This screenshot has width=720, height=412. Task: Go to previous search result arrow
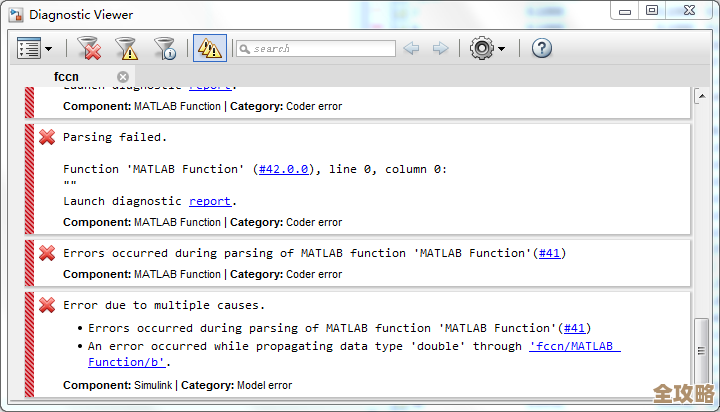[411, 48]
